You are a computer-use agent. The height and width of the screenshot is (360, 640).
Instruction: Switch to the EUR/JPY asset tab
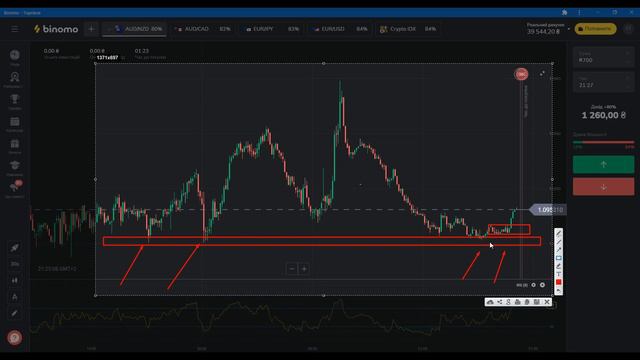(x=272, y=29)
